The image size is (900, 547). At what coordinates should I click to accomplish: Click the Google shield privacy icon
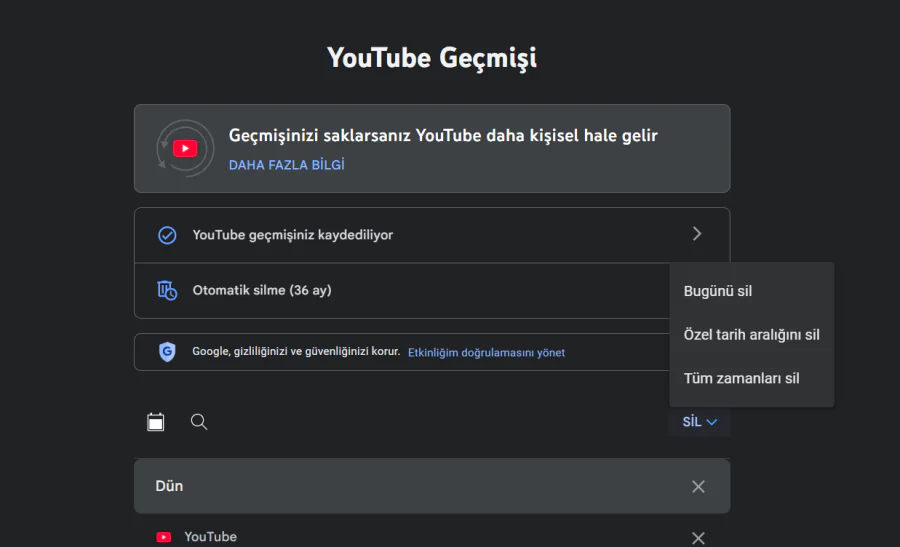pyautogui.click(x=167, y=352)
